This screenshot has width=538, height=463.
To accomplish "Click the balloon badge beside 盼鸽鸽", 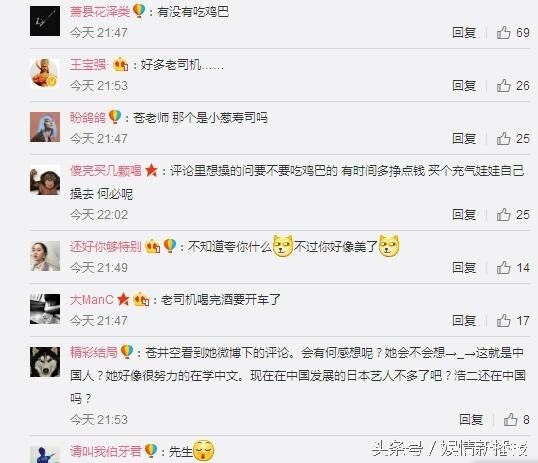I will coord(115,117).
